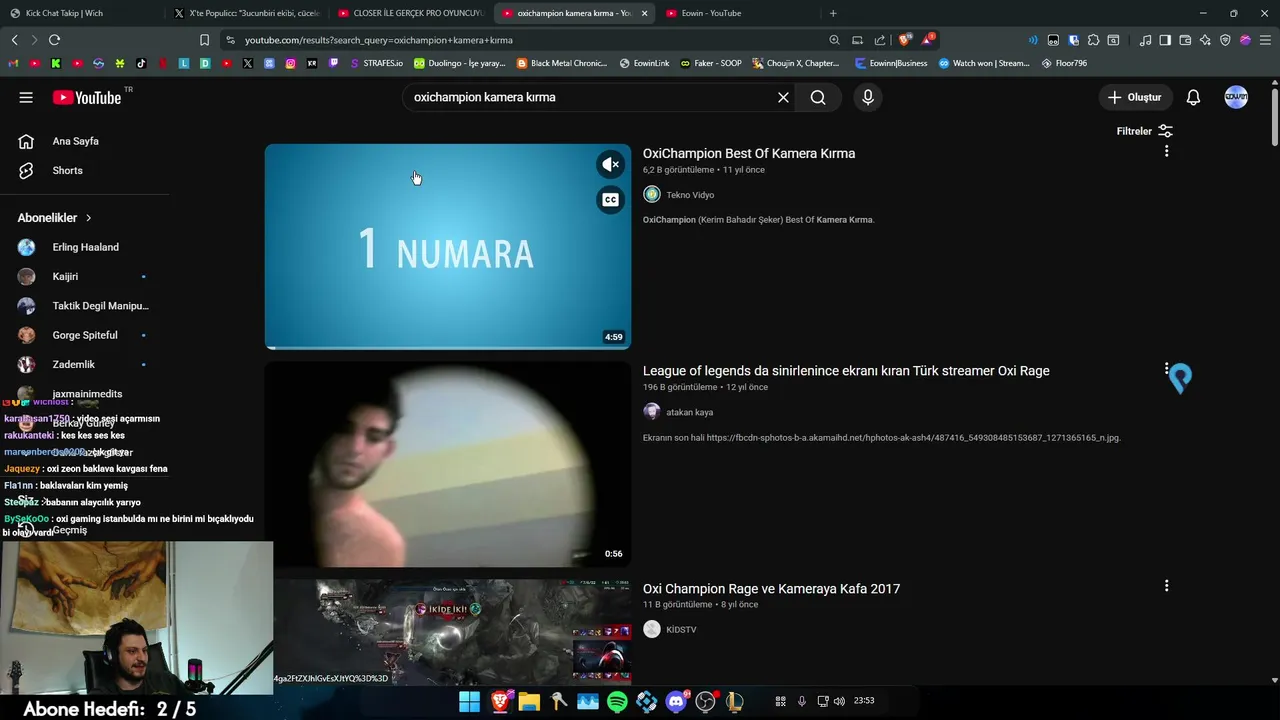The width and height of the screenshot is (1280, 720).
Task: Go back in browser history
Action: [14, 40]
